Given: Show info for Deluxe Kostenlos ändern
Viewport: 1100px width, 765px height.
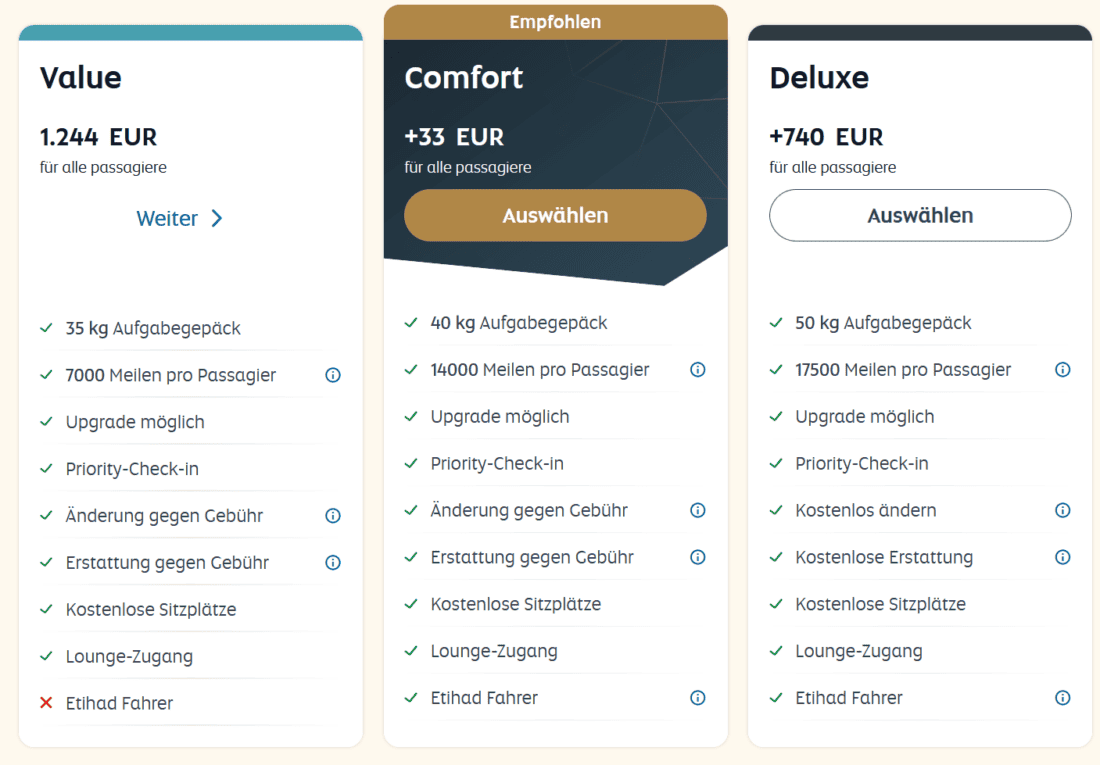Looking at the screenshot, I should coord(1063,510).
